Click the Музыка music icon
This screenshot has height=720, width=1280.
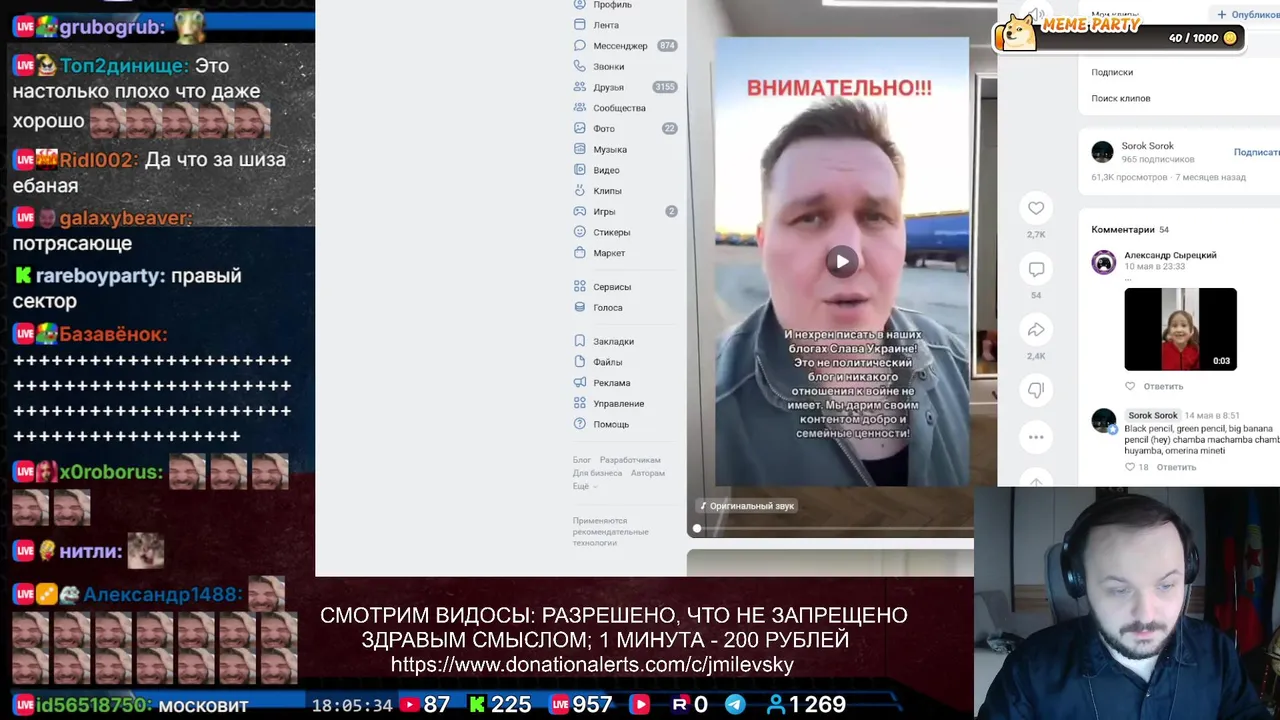[x=580, y=150]
